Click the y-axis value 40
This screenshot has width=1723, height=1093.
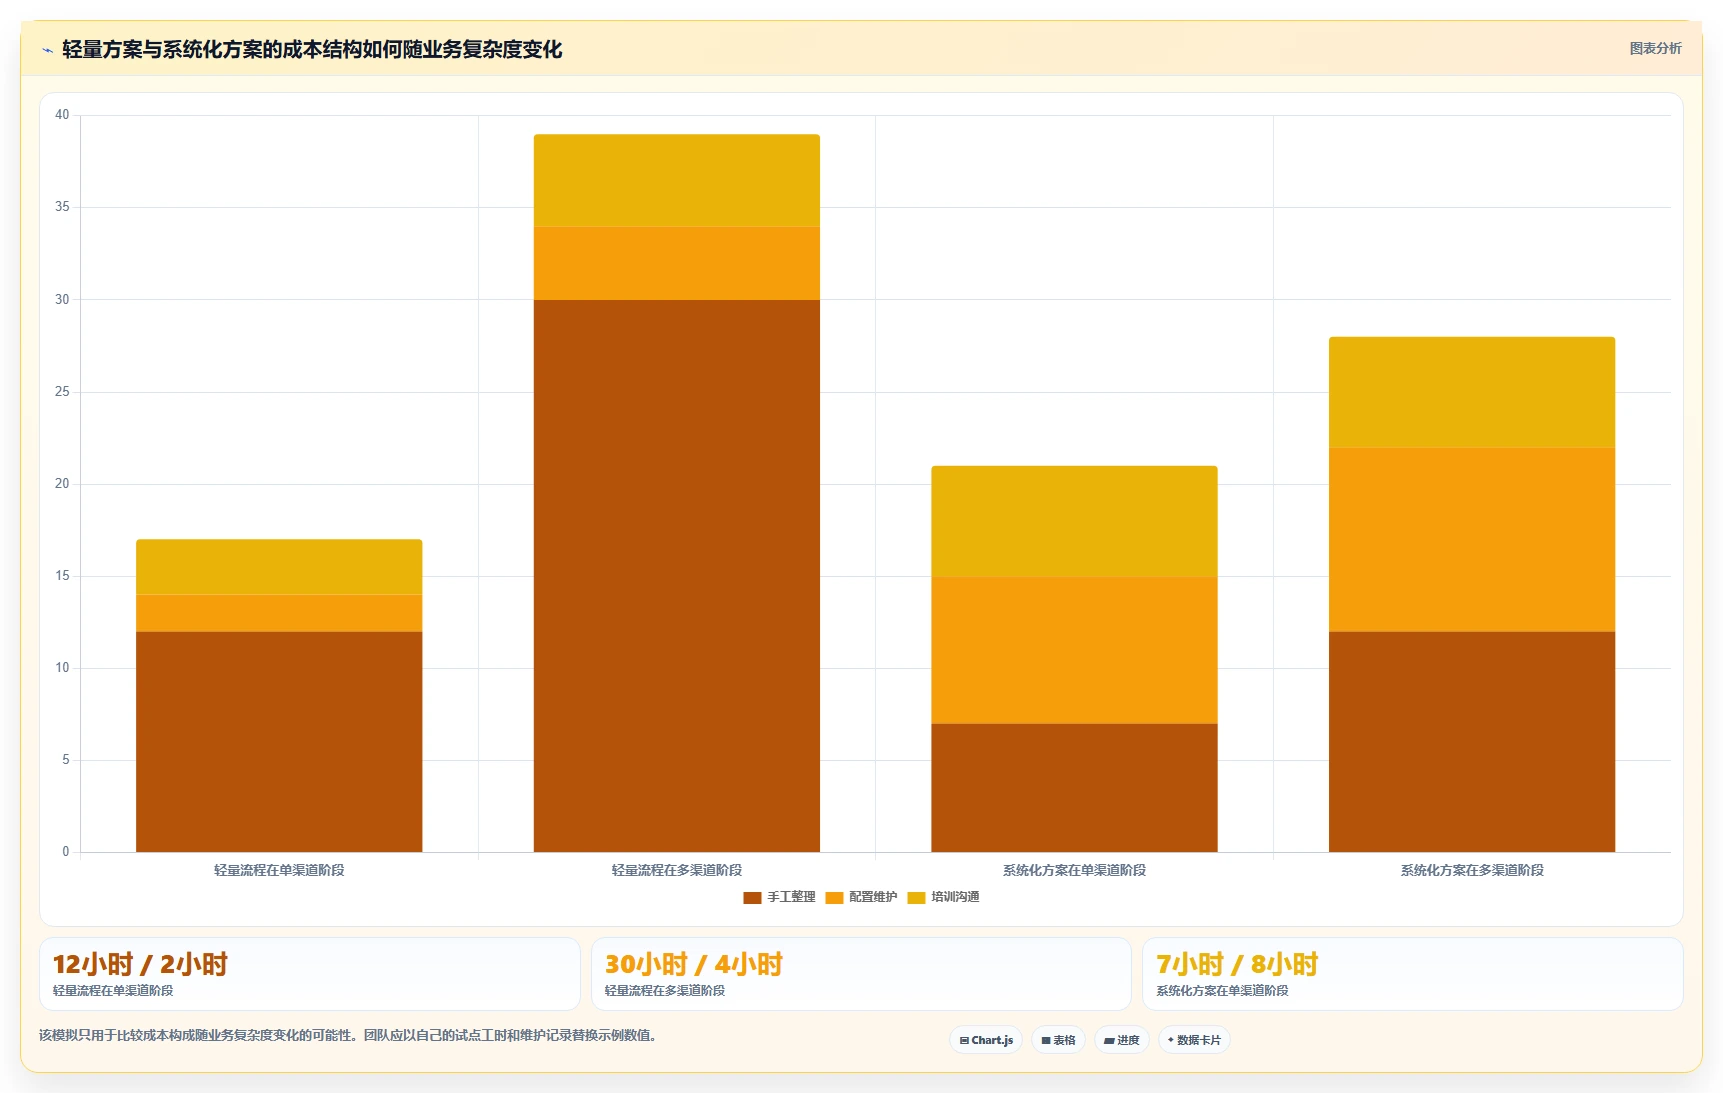point(62,115)
